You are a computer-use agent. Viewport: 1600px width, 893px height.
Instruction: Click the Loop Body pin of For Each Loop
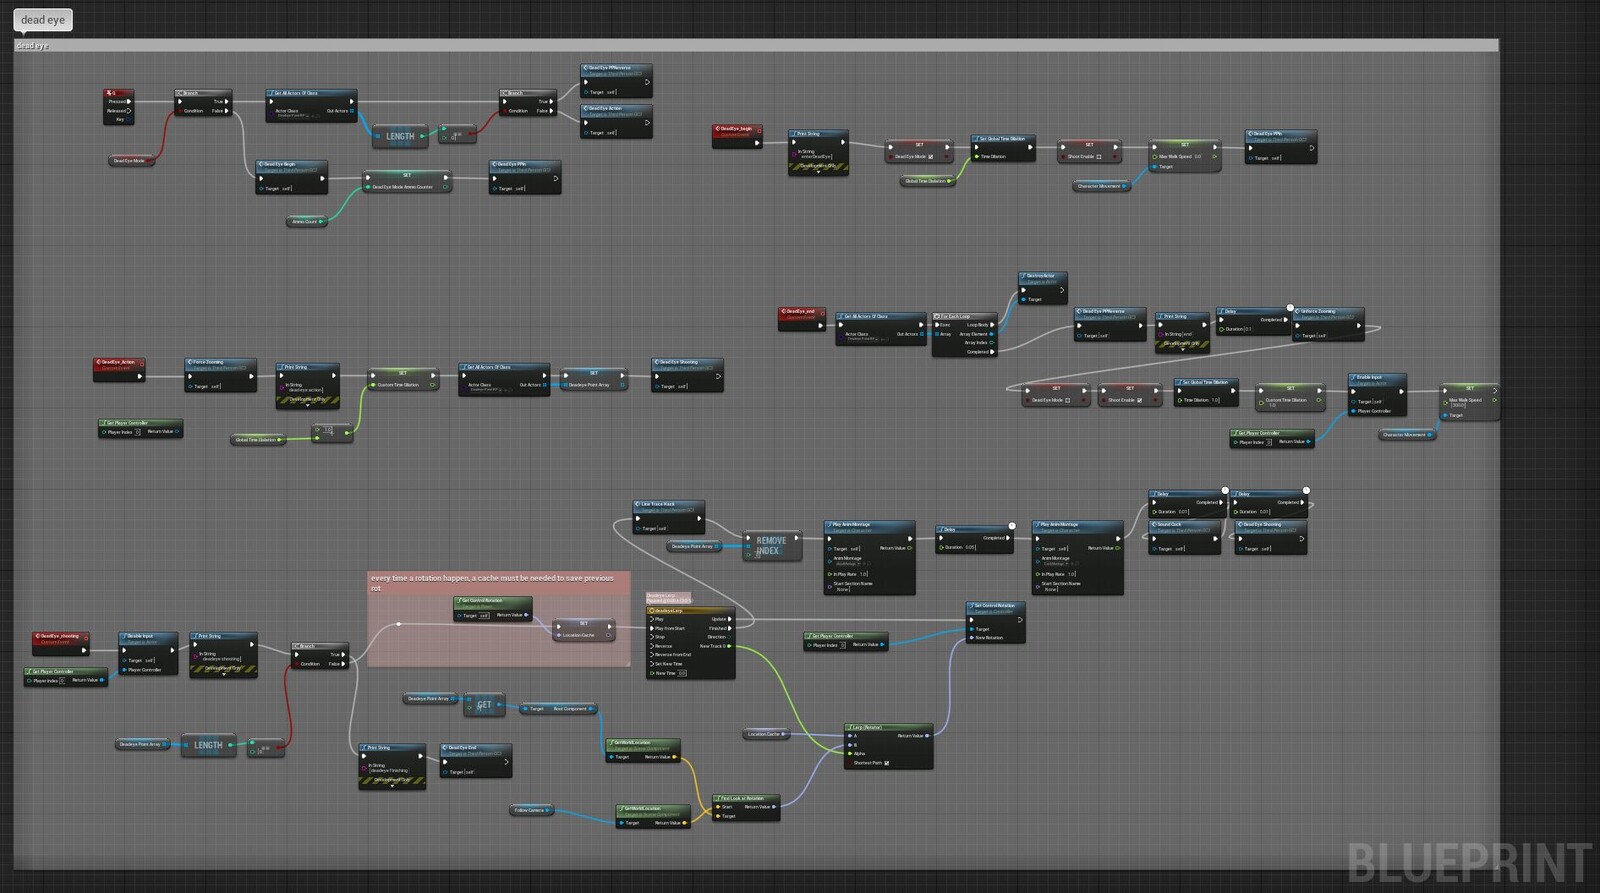(992, 325)
